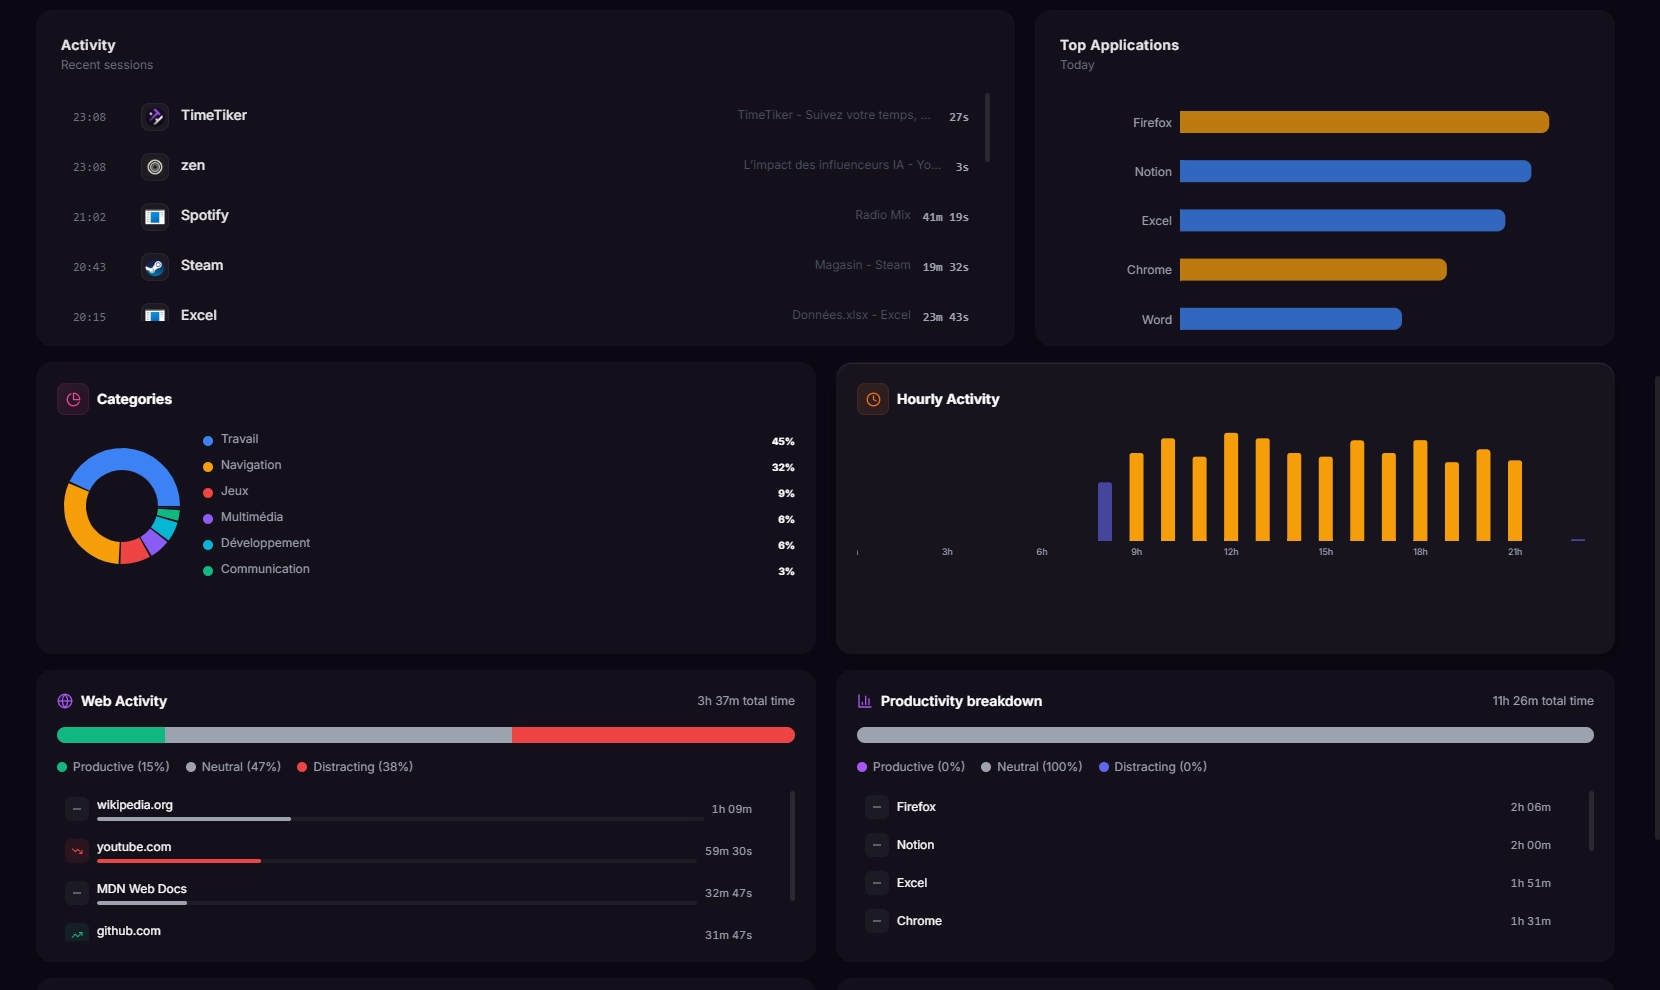Click the categories donut chart
This screenshot has width=1660, height=990.
point(122,506)
